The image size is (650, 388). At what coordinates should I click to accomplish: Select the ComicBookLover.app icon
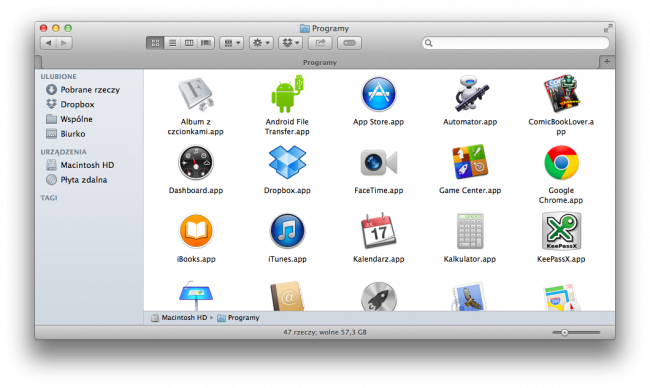point(561,94)
